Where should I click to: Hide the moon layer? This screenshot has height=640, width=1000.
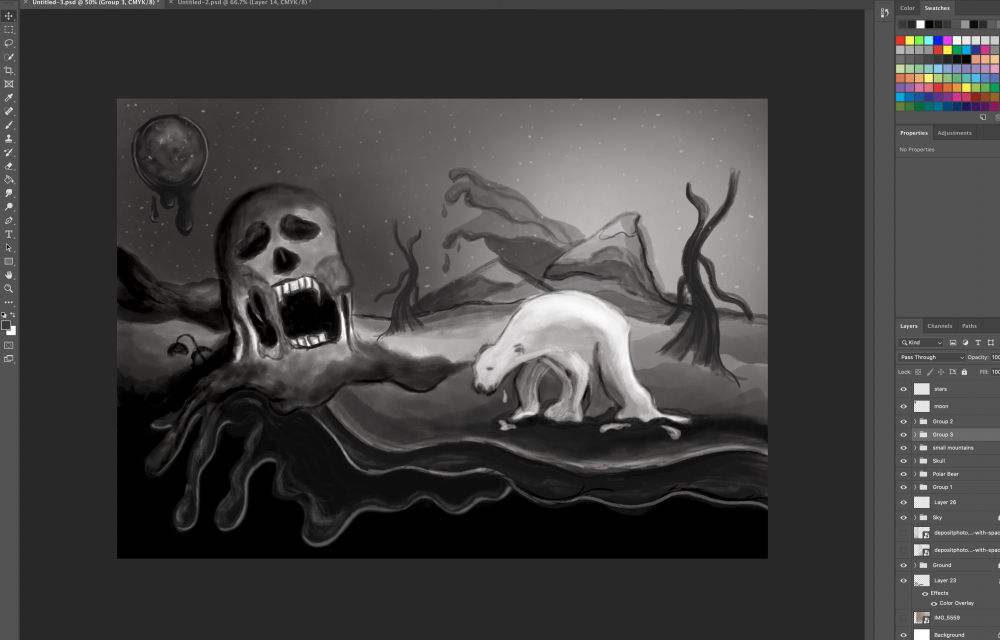click(x=903, y=406)
